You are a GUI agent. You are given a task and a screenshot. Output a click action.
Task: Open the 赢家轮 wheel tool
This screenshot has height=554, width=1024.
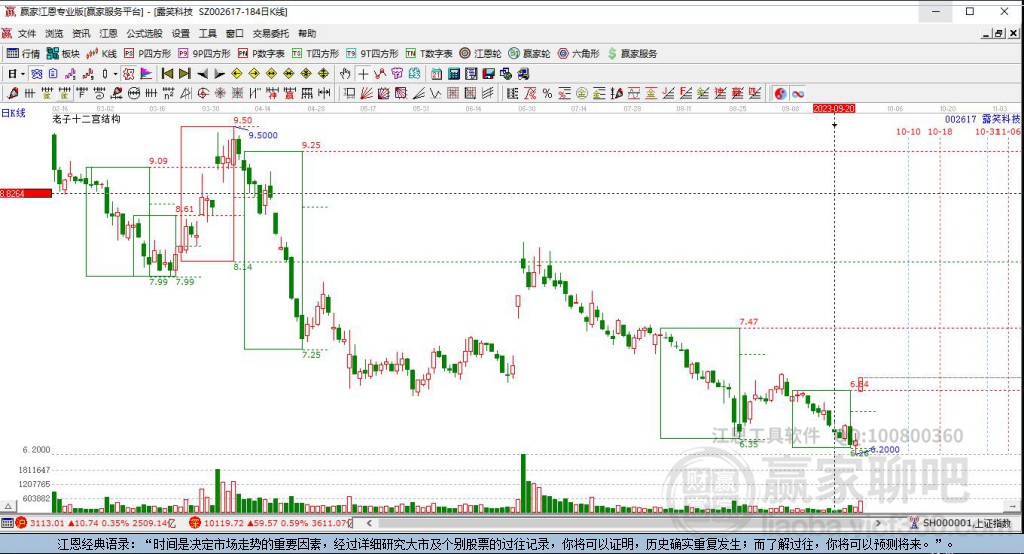[529, 54]
